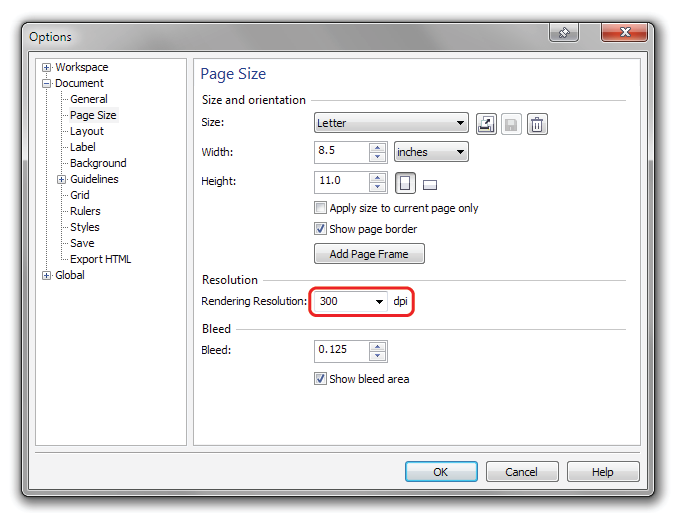Viewport: 674px width, 513px height.
Task: Close the Options dialog
Action: click(625, 32)
